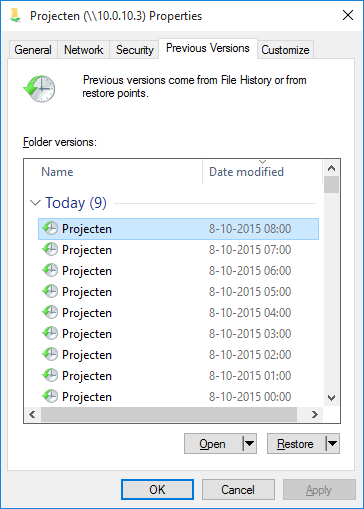
Task: Click the OK button
Action: [x=157, y=490]
